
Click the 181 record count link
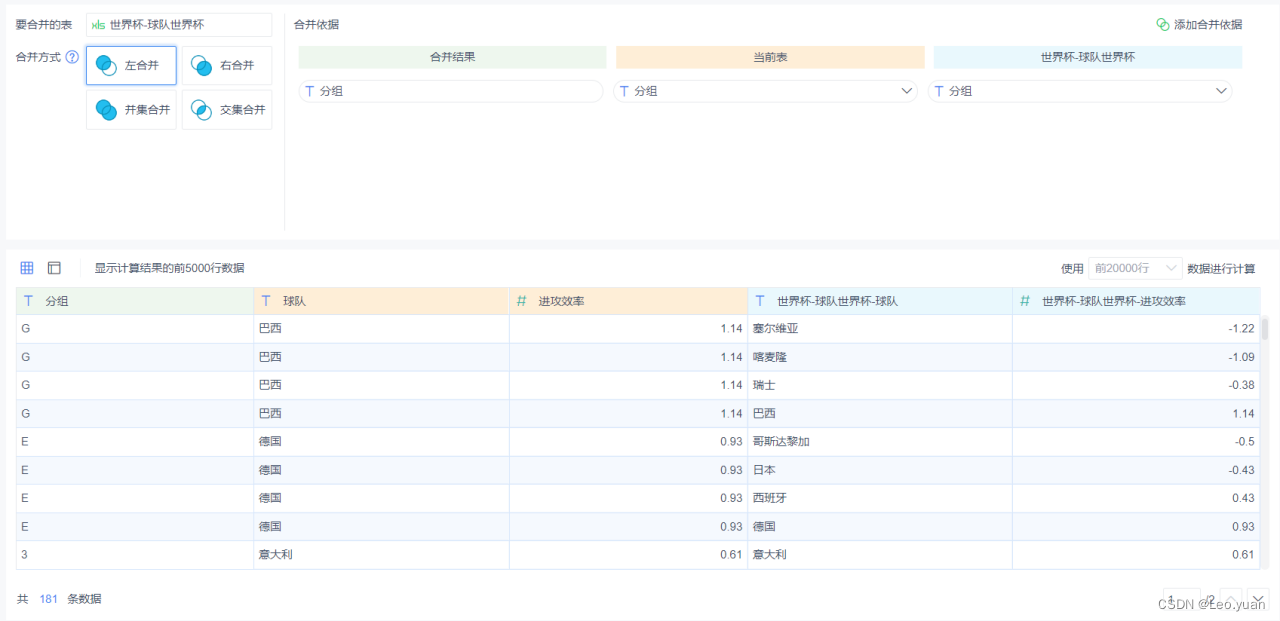click(48, 599)
